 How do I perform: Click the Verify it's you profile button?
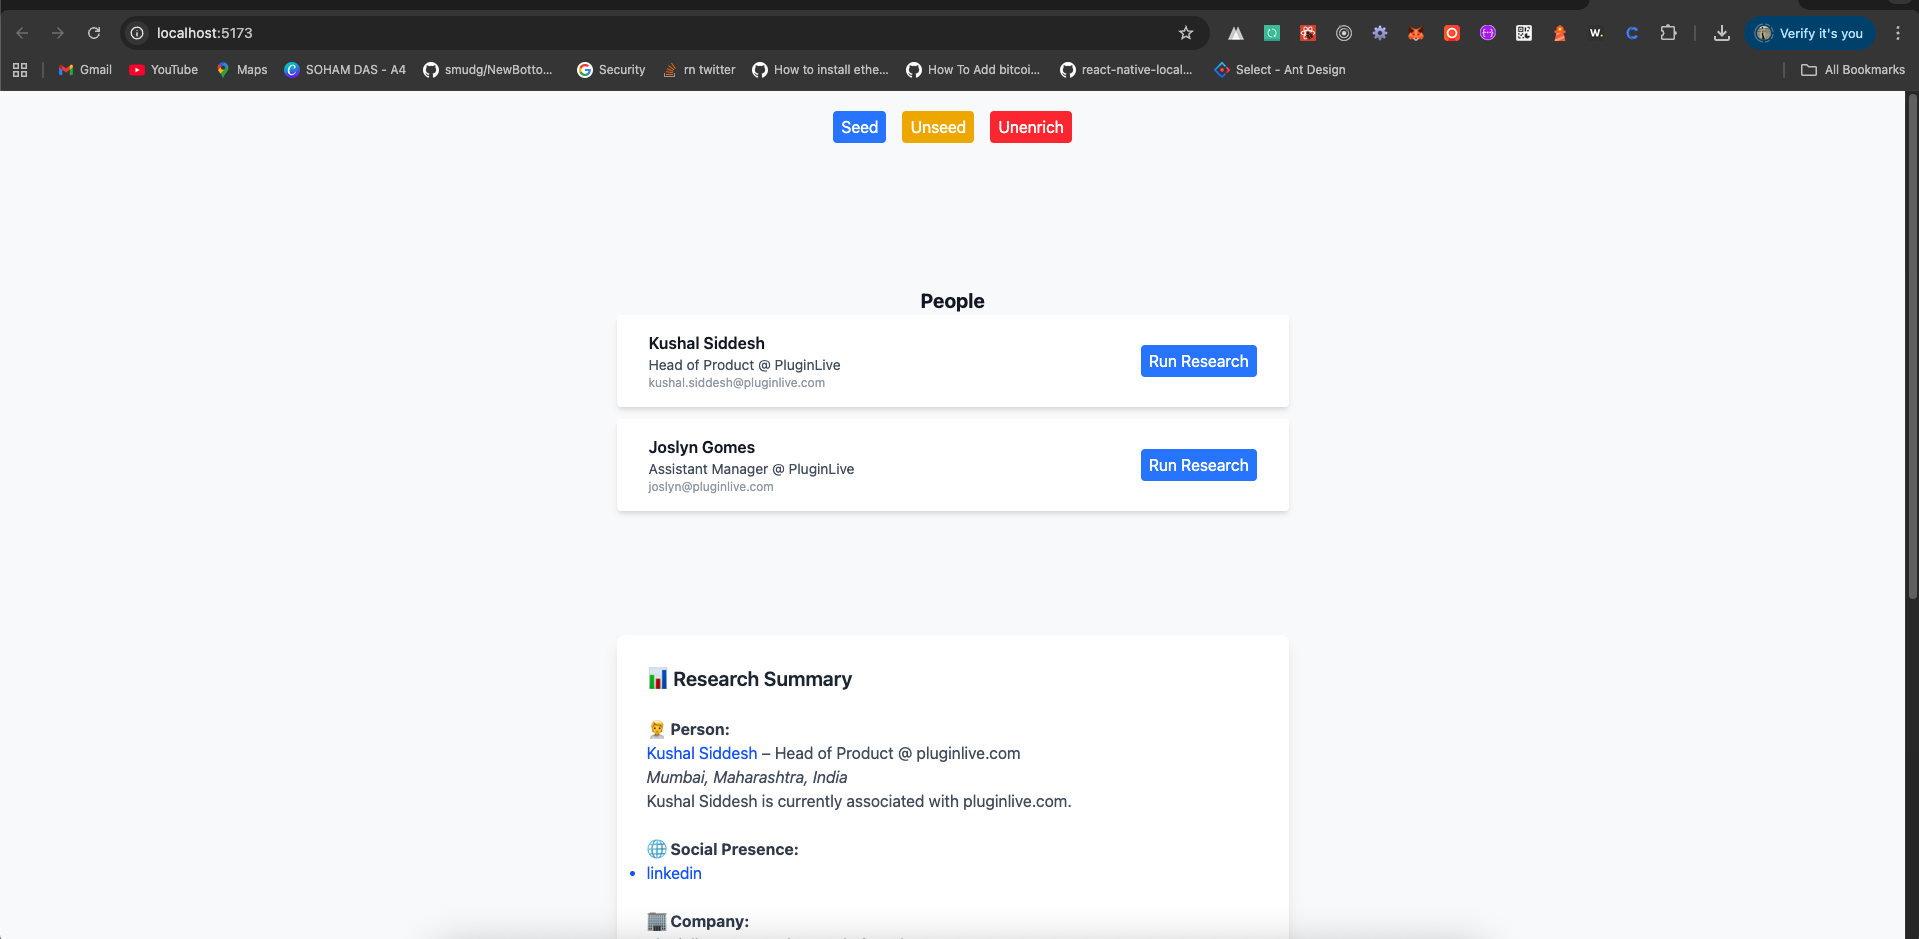click(1810, 33)
